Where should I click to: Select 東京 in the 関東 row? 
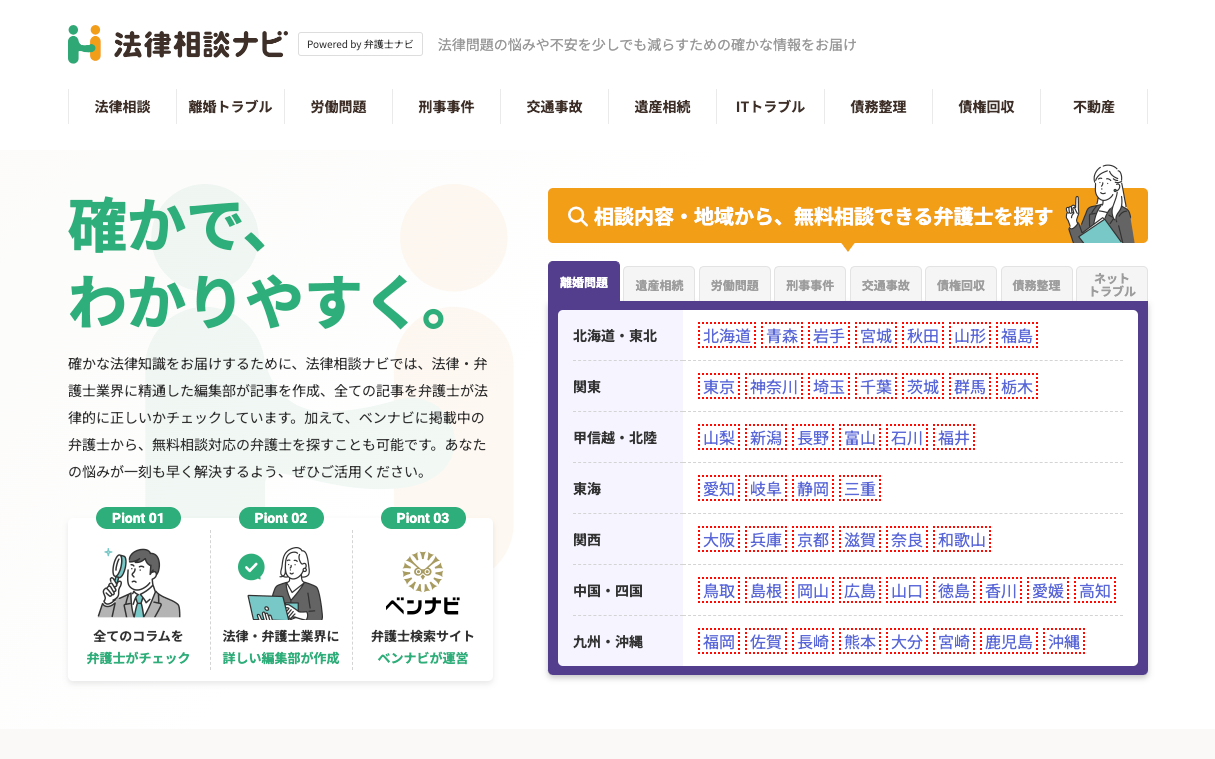click(x=719, y=386)
